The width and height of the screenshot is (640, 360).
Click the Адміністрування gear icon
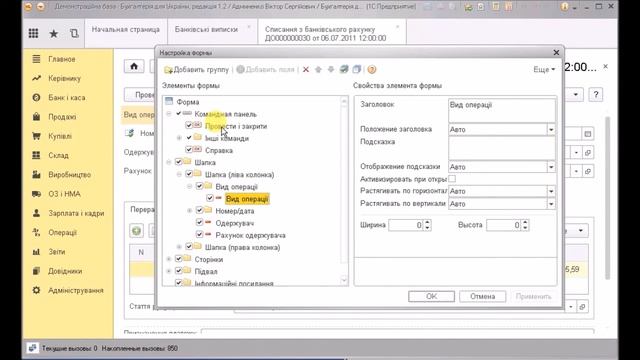point(36,290)
